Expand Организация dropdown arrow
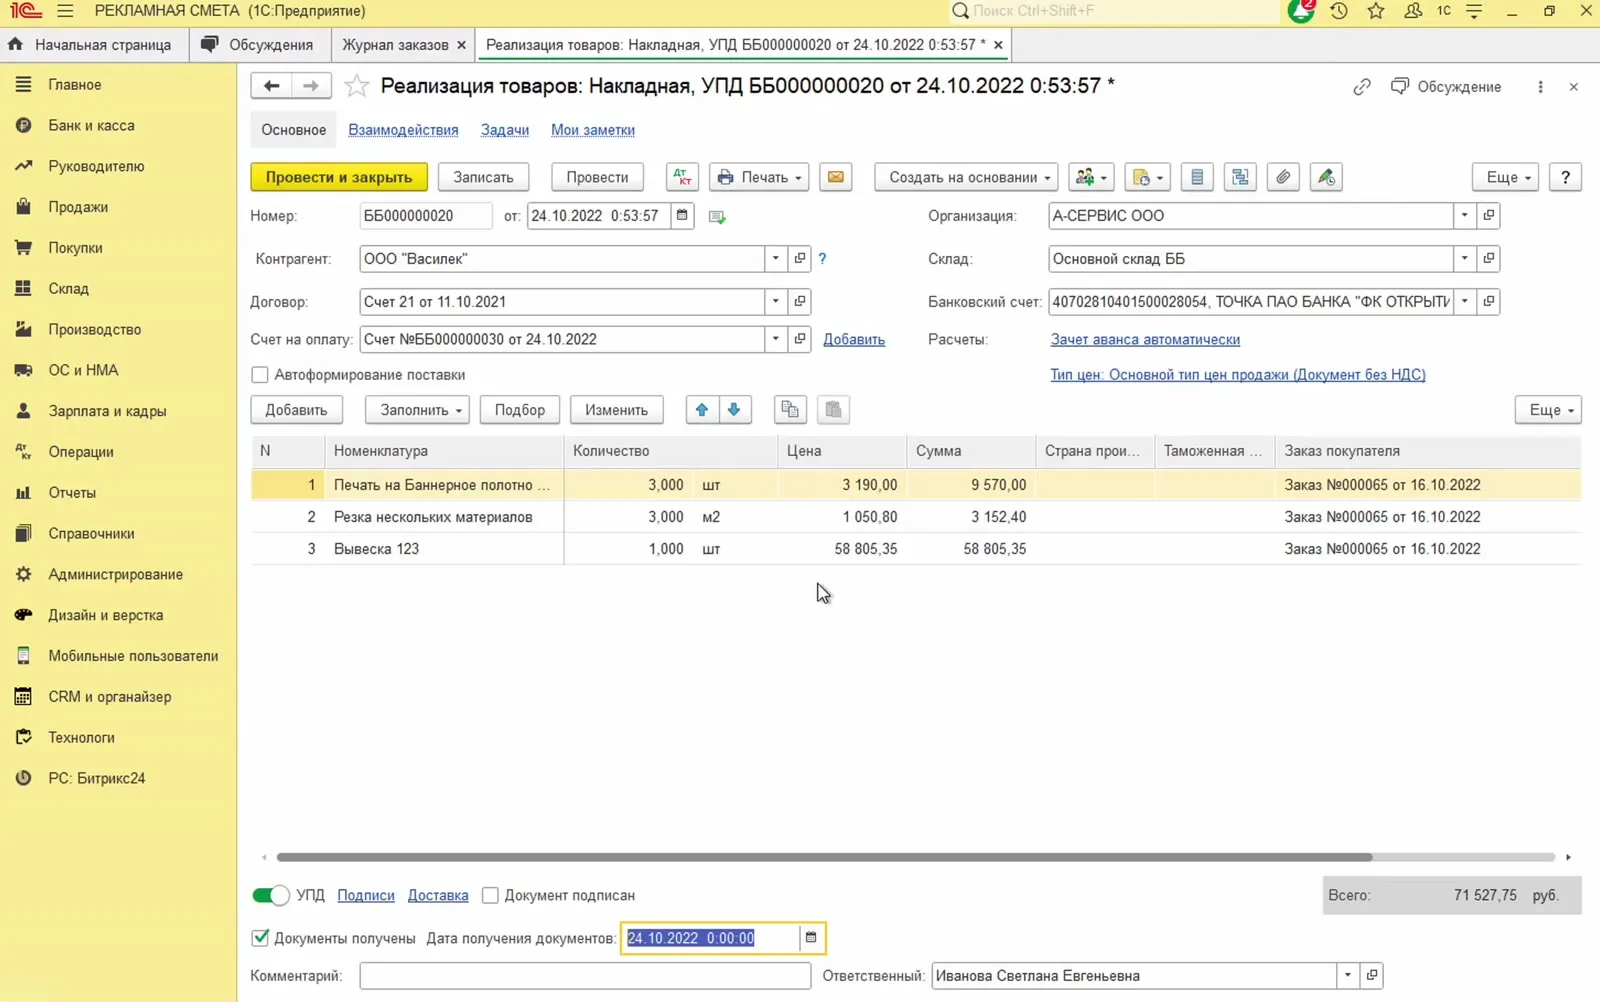This screenshot has height=1002, width=1600. 1465,216
